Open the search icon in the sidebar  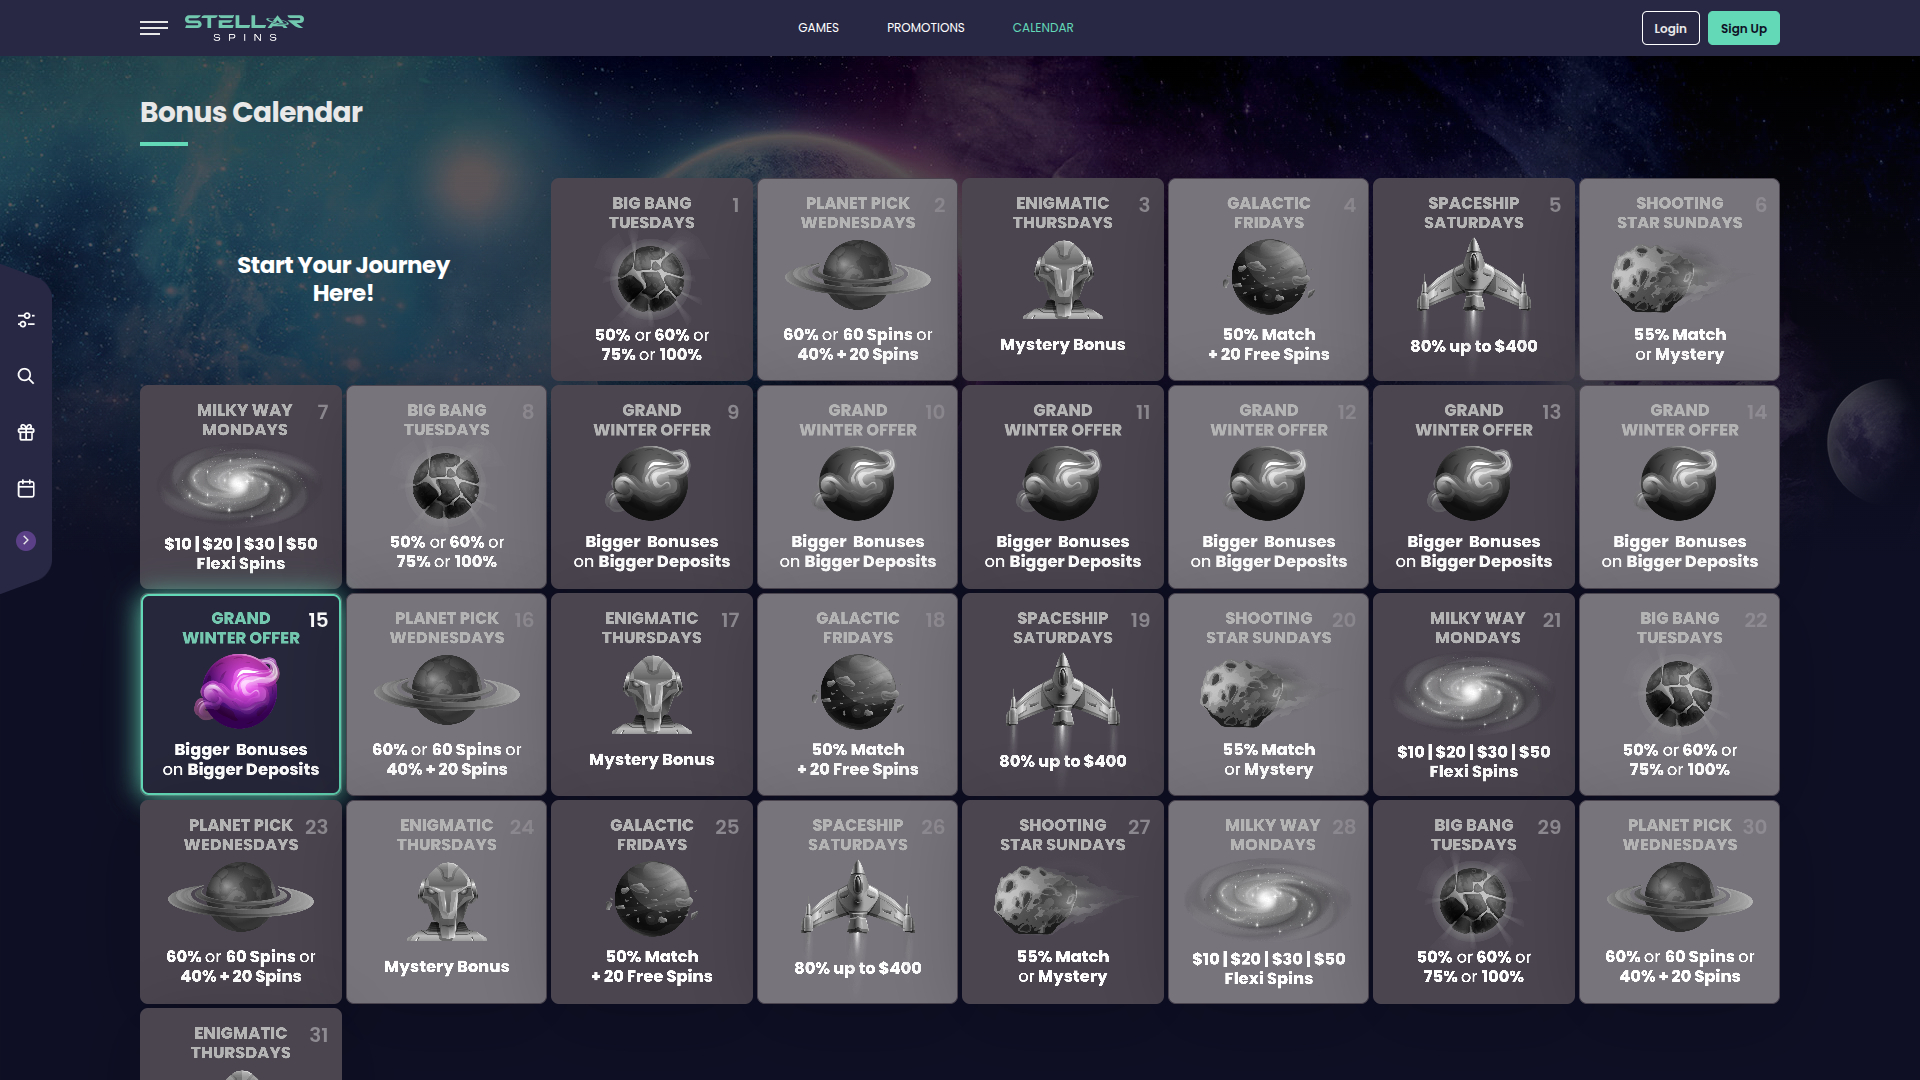[x=26, y=376]
